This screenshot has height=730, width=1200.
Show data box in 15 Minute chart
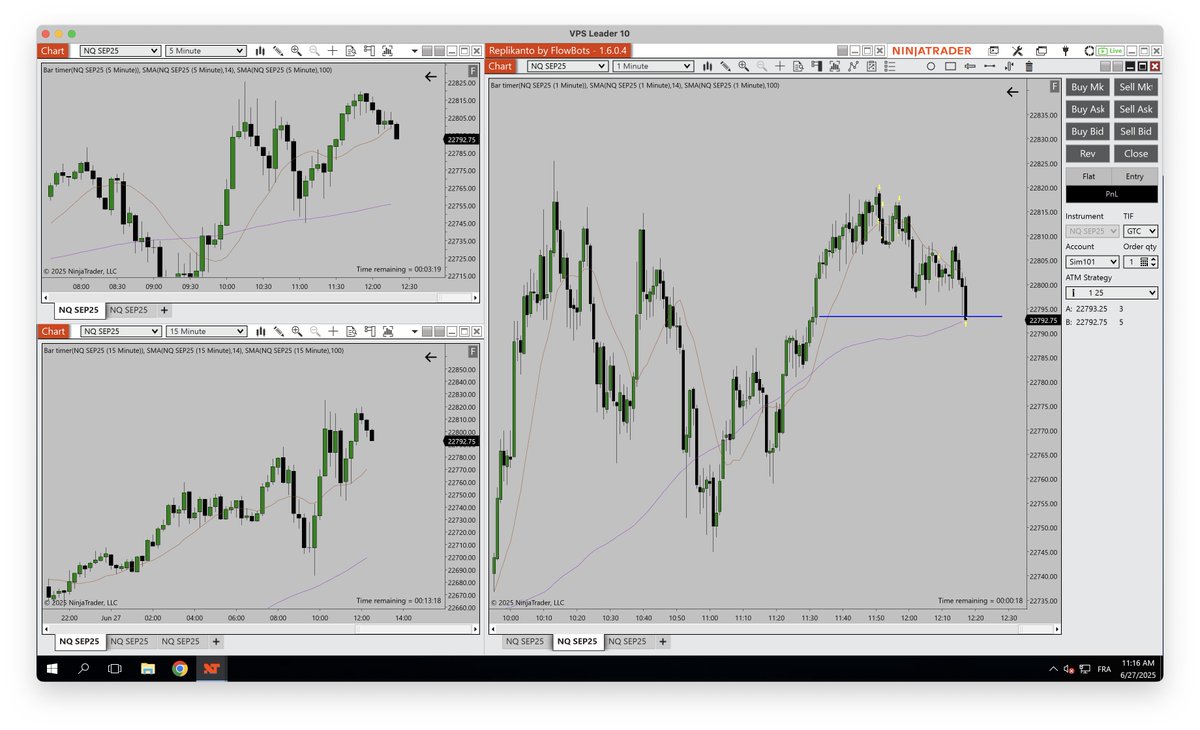coord(351,331)
